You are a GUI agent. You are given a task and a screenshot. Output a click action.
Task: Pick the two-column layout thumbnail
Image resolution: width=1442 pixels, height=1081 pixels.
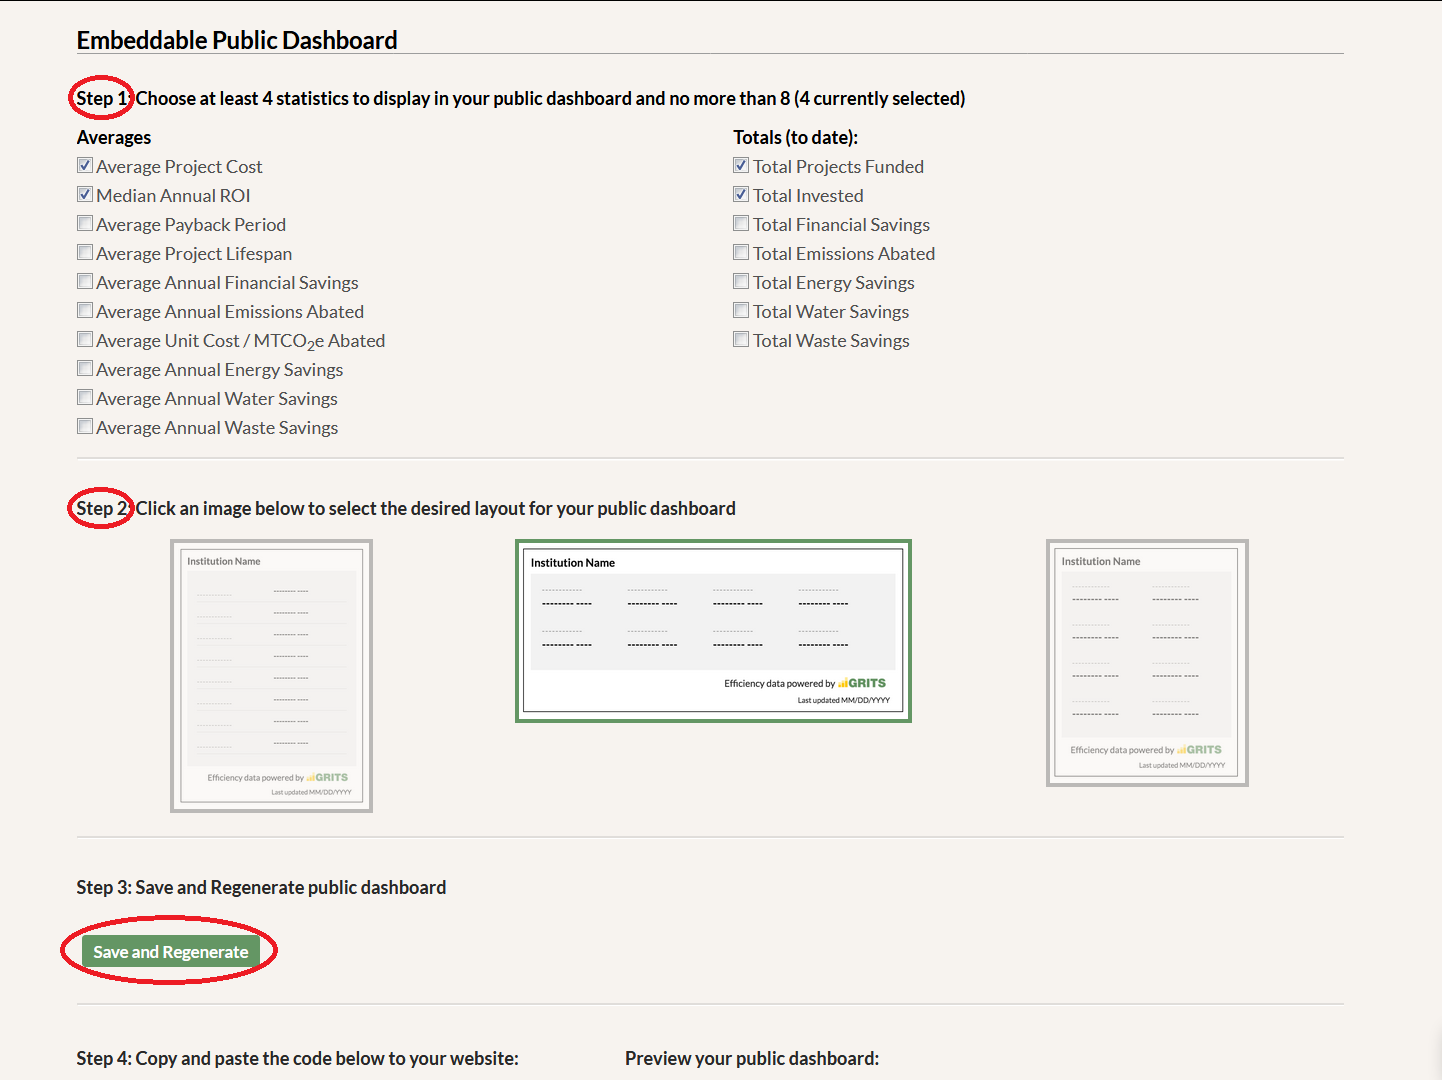(x=1147, y=663)
